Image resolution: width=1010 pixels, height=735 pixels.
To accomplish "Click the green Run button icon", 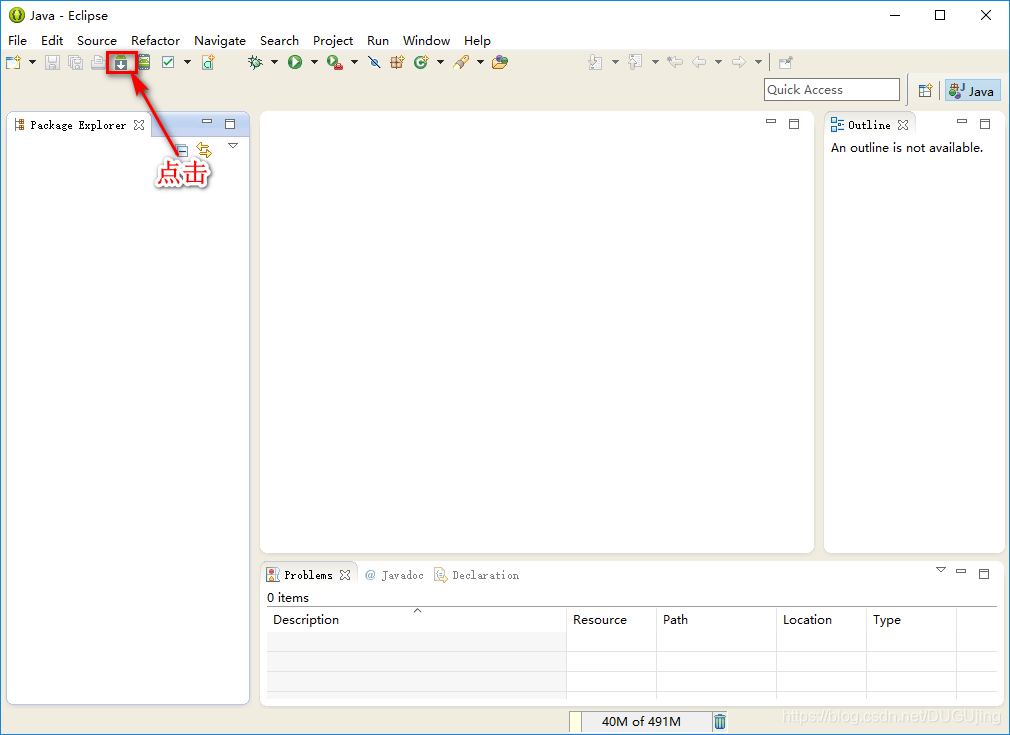I will coord(295,62).
